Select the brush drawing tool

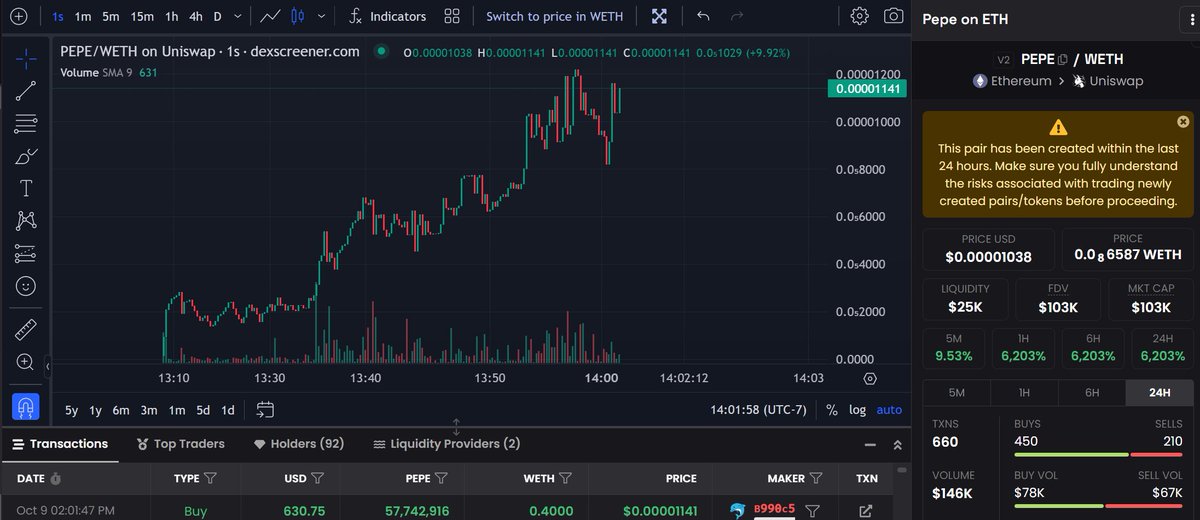(26, 156)
